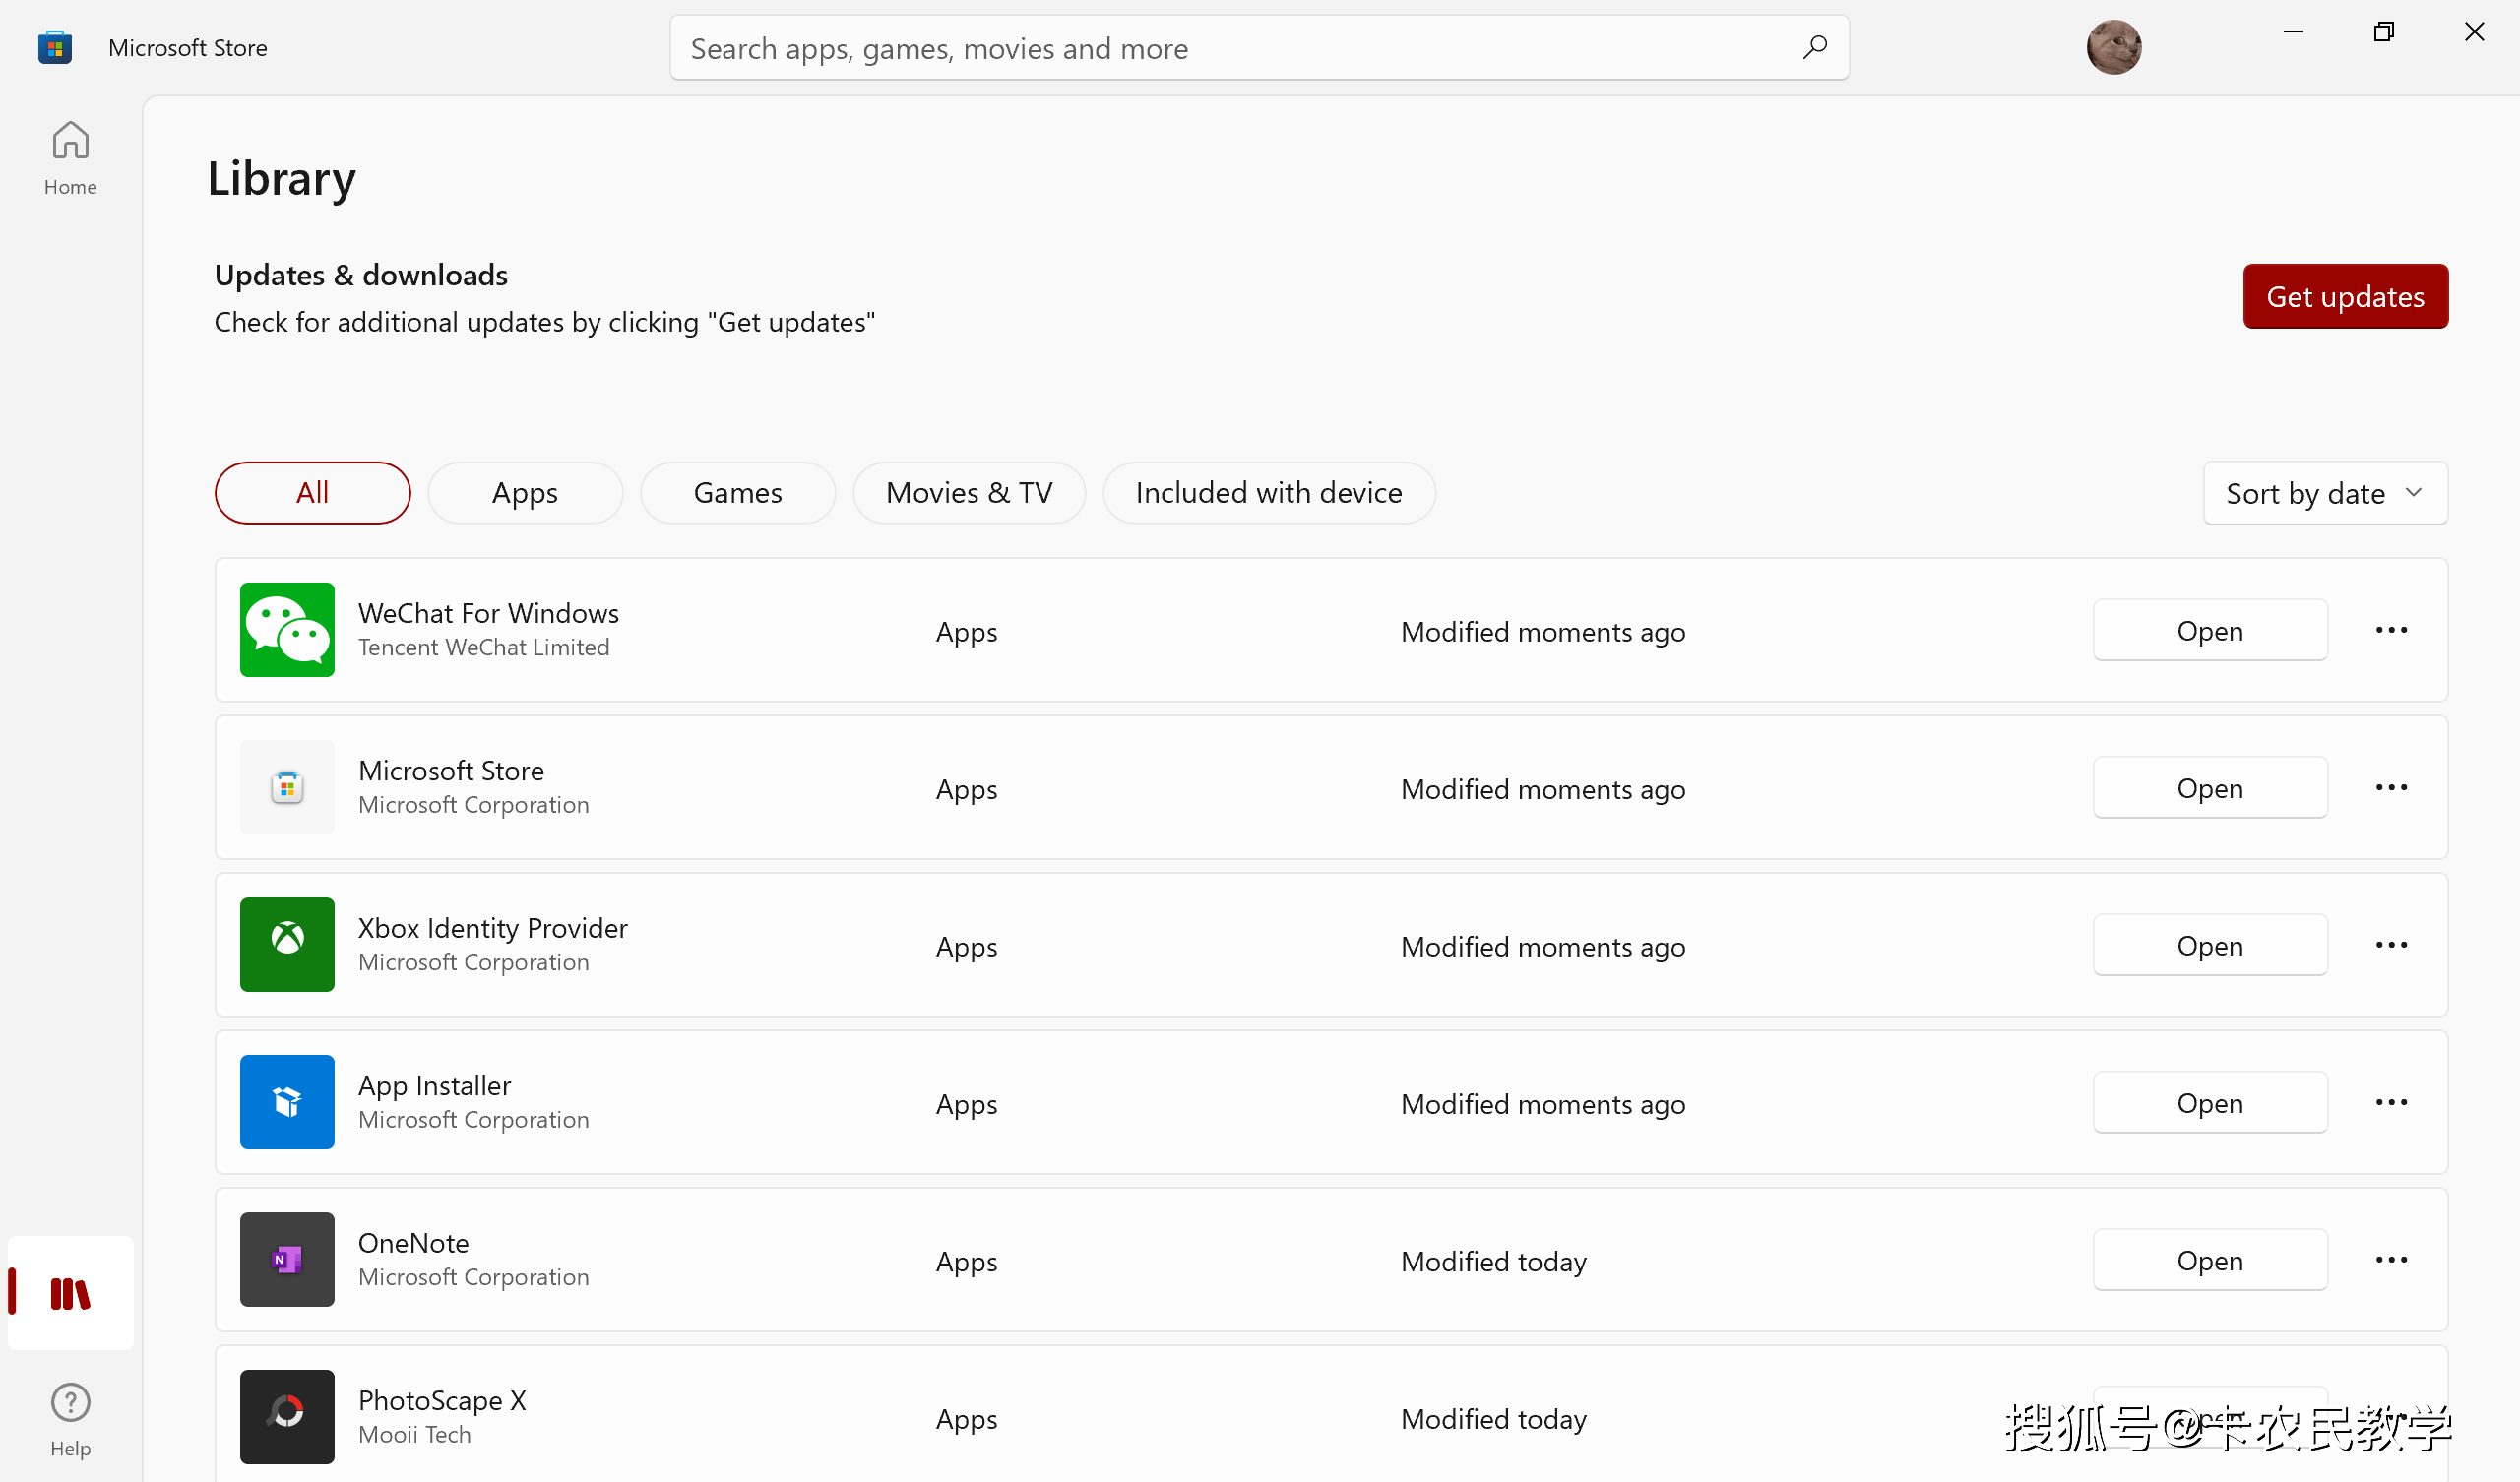Screen dimensions: 2520x1482
Task: Open Help in the sidebar
Action: pyautogui.click(x=70, y=1420)
